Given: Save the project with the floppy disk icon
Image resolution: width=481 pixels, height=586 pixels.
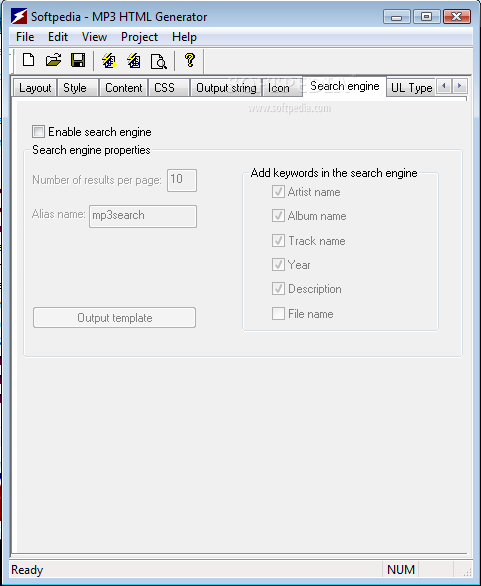Looking at the screenshot, I should (x=78, y=60).
